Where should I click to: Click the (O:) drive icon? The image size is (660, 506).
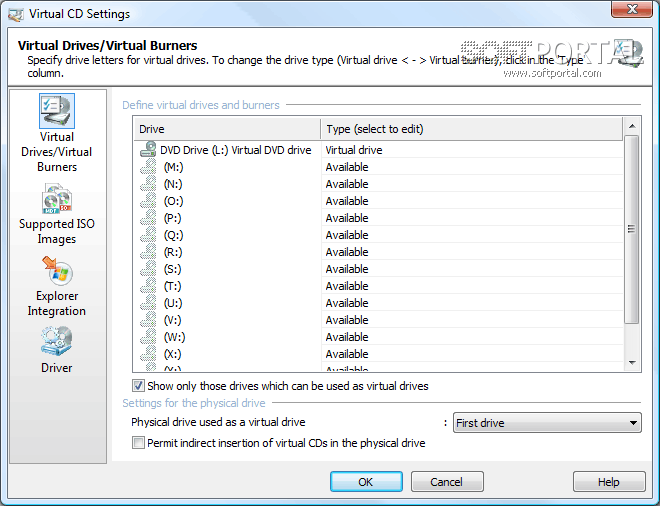148,201
